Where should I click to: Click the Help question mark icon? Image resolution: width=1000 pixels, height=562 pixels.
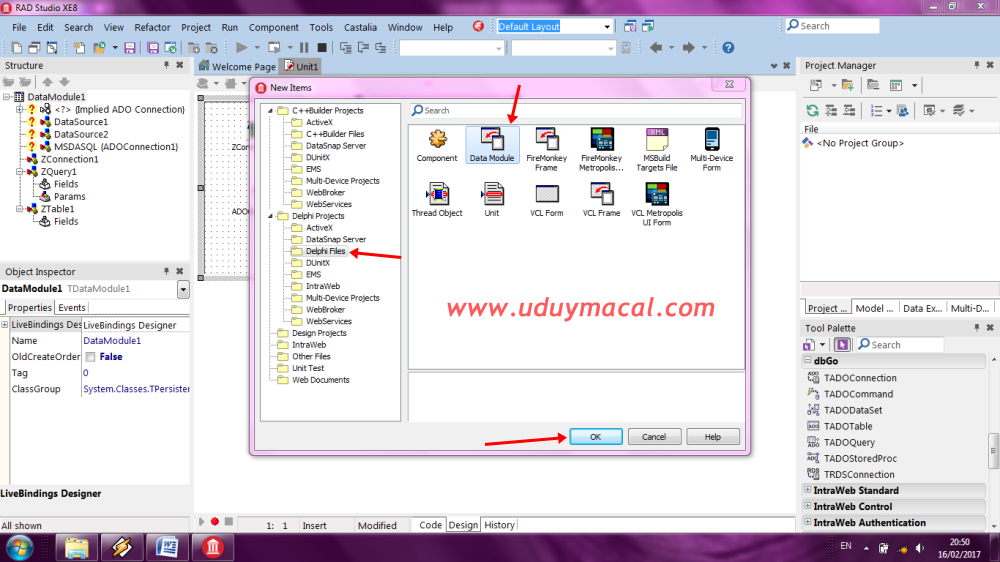coord(728,47)
